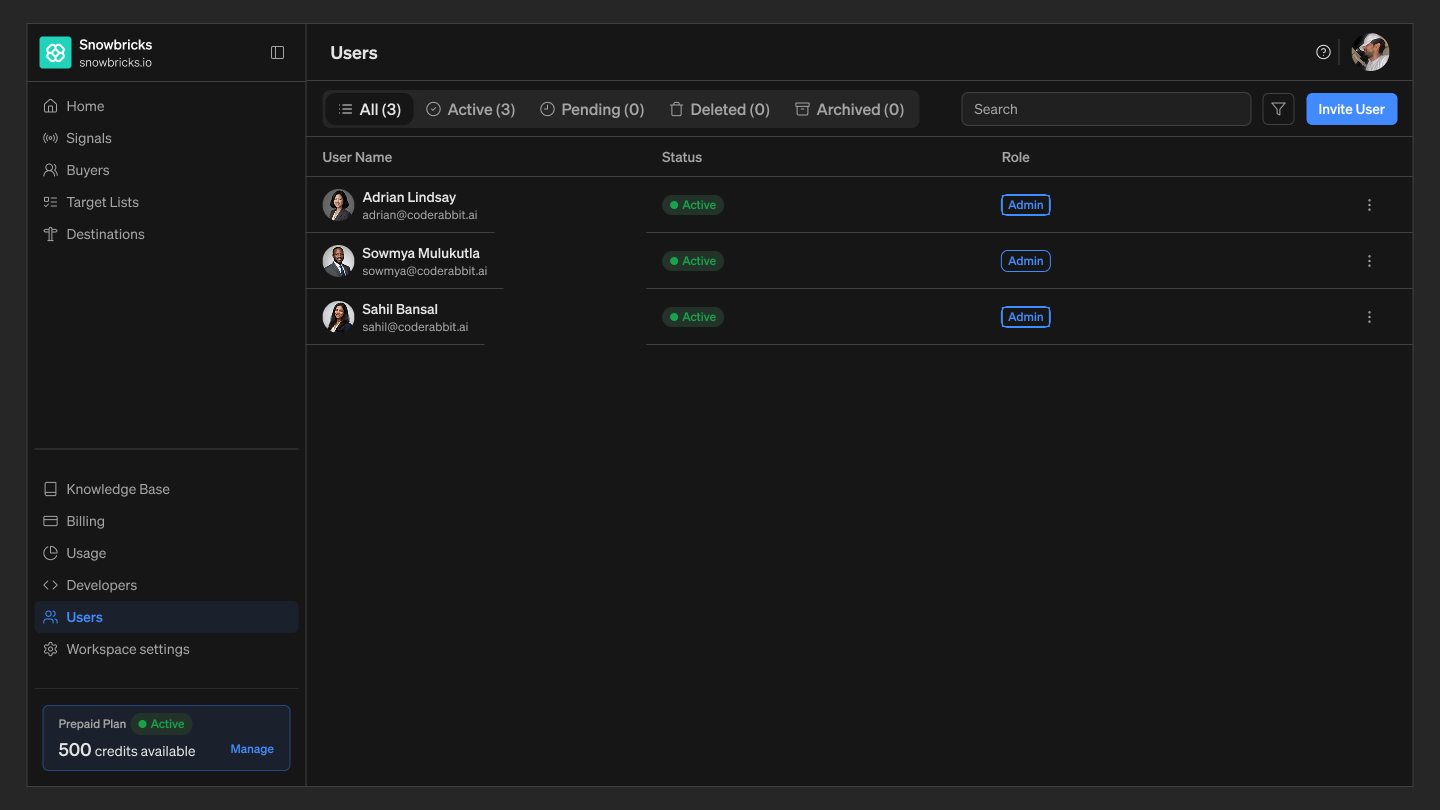1440x810 pixels.
Task: Click the Active status badge for Sahil Bansal
Action: (x=693, y=317)
